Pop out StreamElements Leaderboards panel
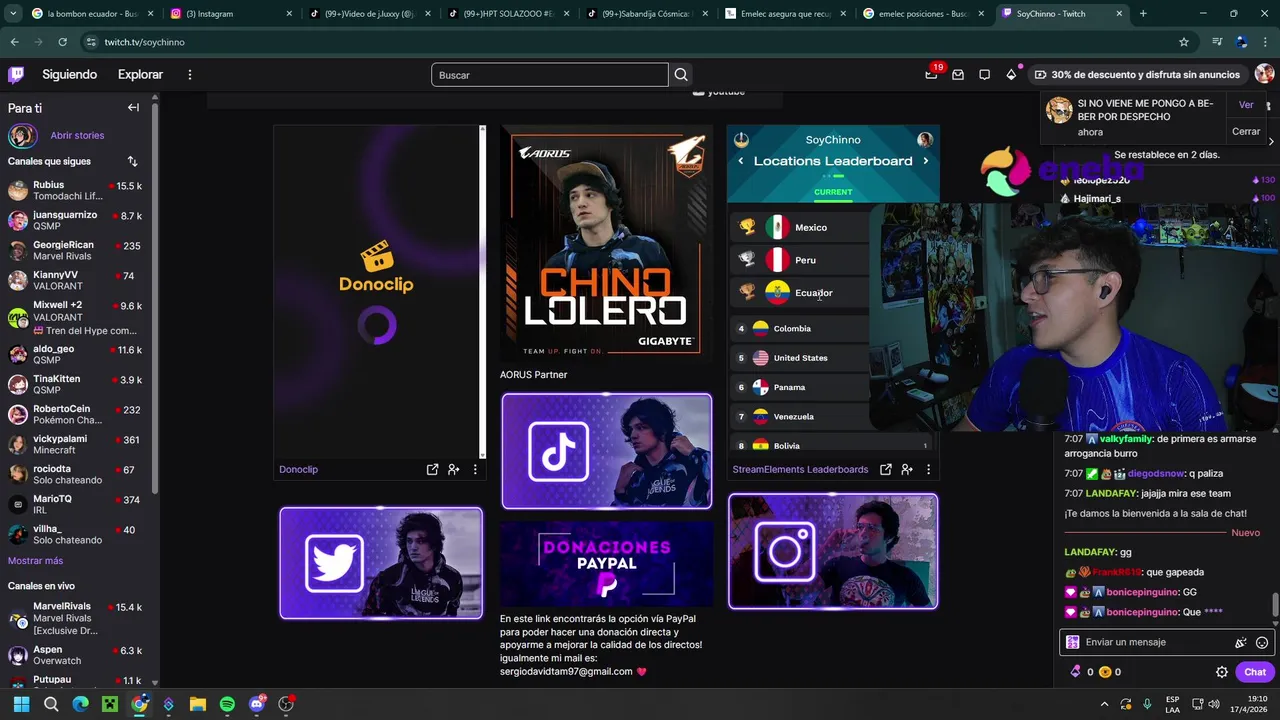 pyautogui.click(x=885, y=469)
